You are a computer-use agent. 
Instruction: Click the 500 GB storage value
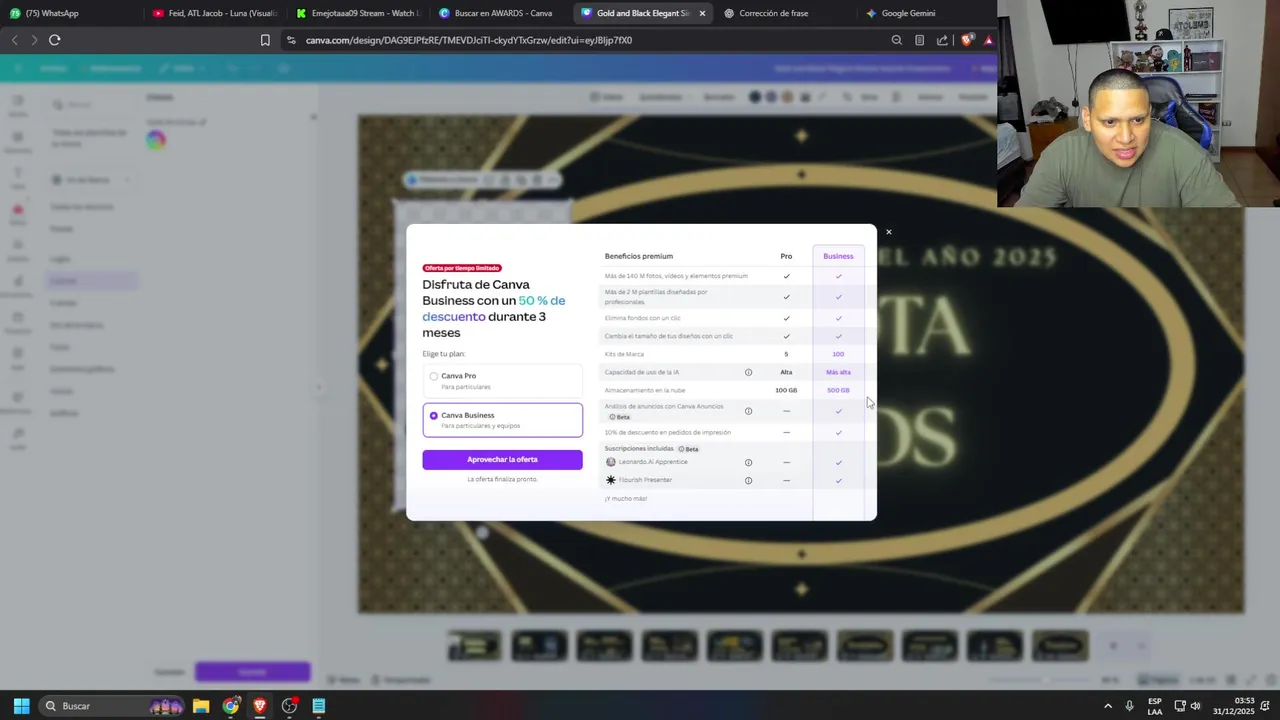tap(838, 390)
